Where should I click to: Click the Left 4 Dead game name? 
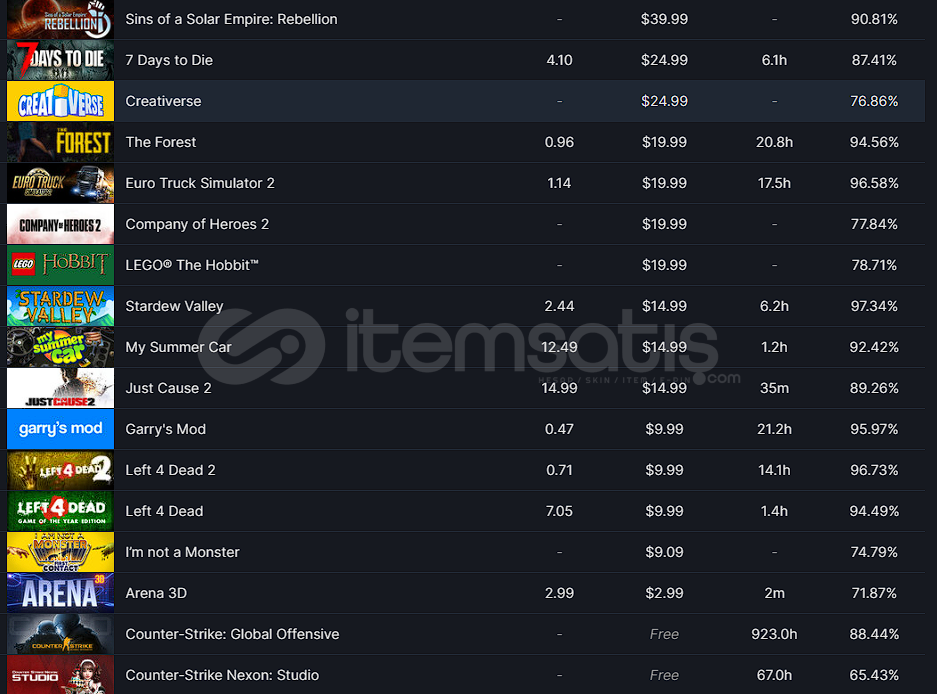coord(164,511)
